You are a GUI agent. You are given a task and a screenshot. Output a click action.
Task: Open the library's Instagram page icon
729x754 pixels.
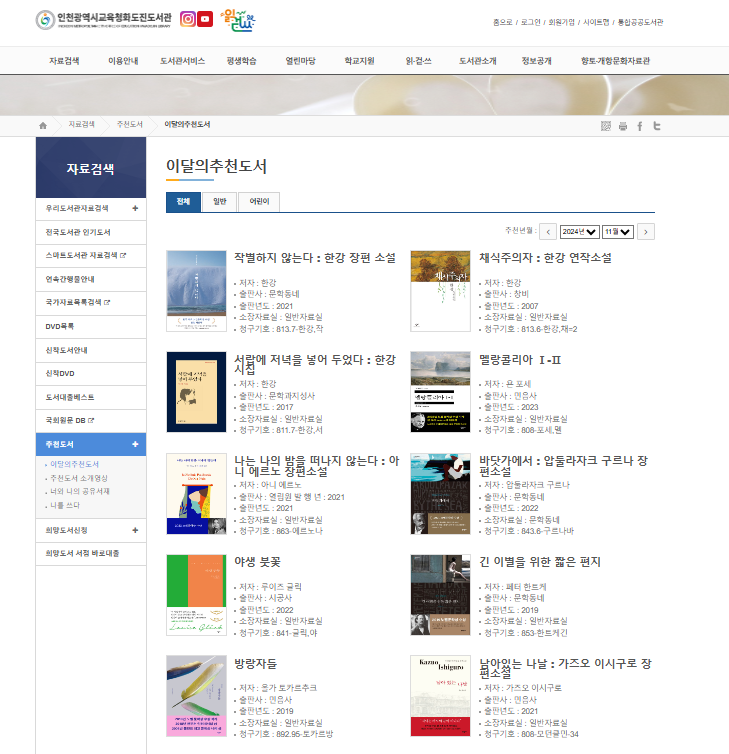coord(186,19)
